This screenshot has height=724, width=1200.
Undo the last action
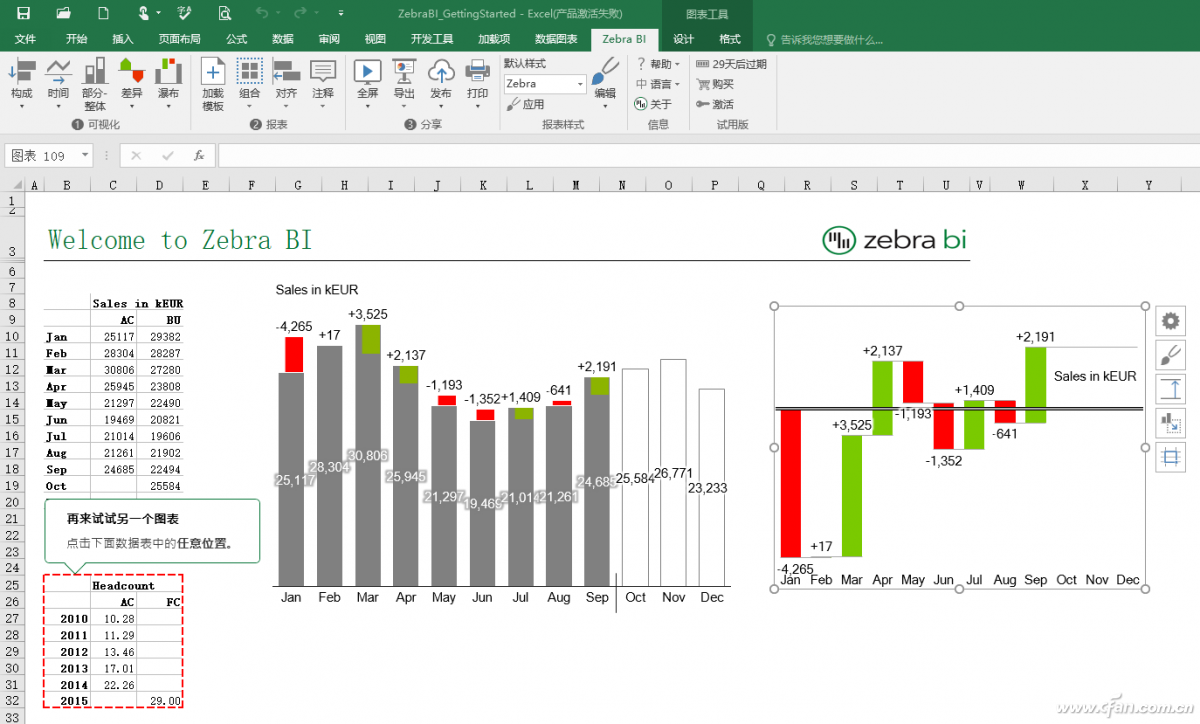262,13
